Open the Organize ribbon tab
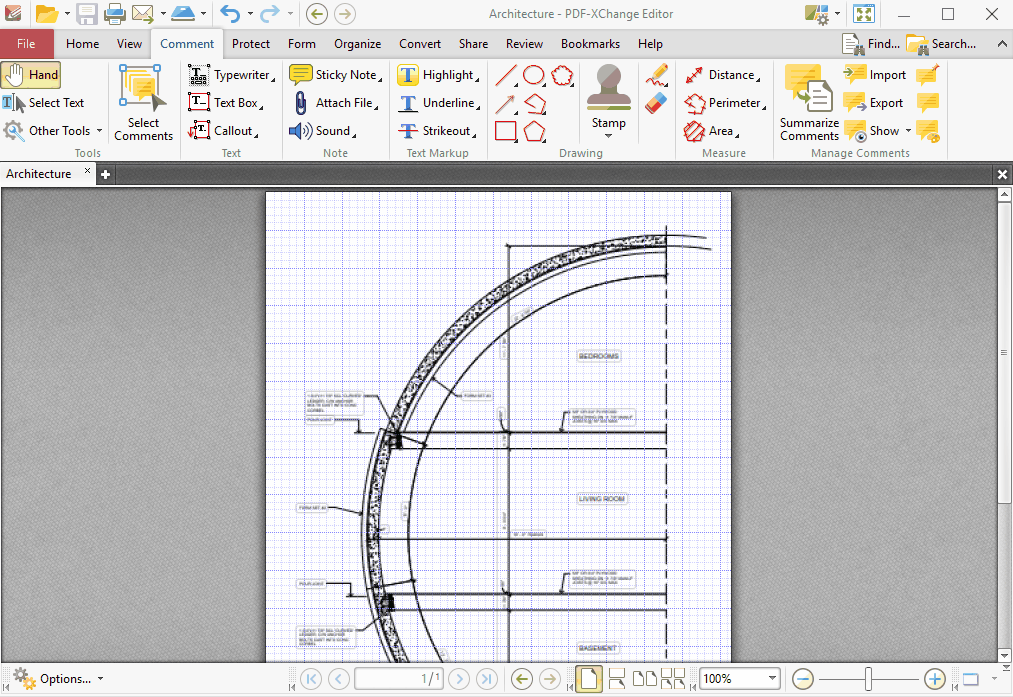1013x697 pixels. tap(357, 44)
